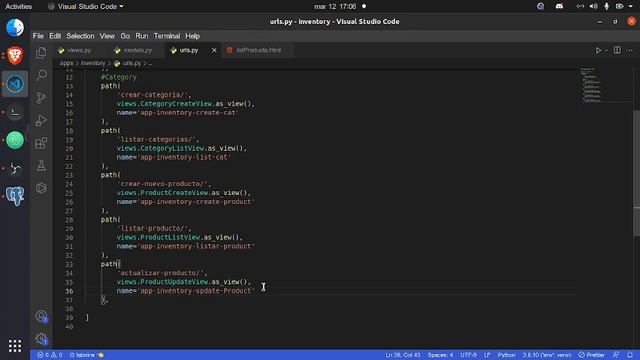This screenshot has width=640, height=360.
Task: Open the Testing flask view
Action: (x=41, y=165)
